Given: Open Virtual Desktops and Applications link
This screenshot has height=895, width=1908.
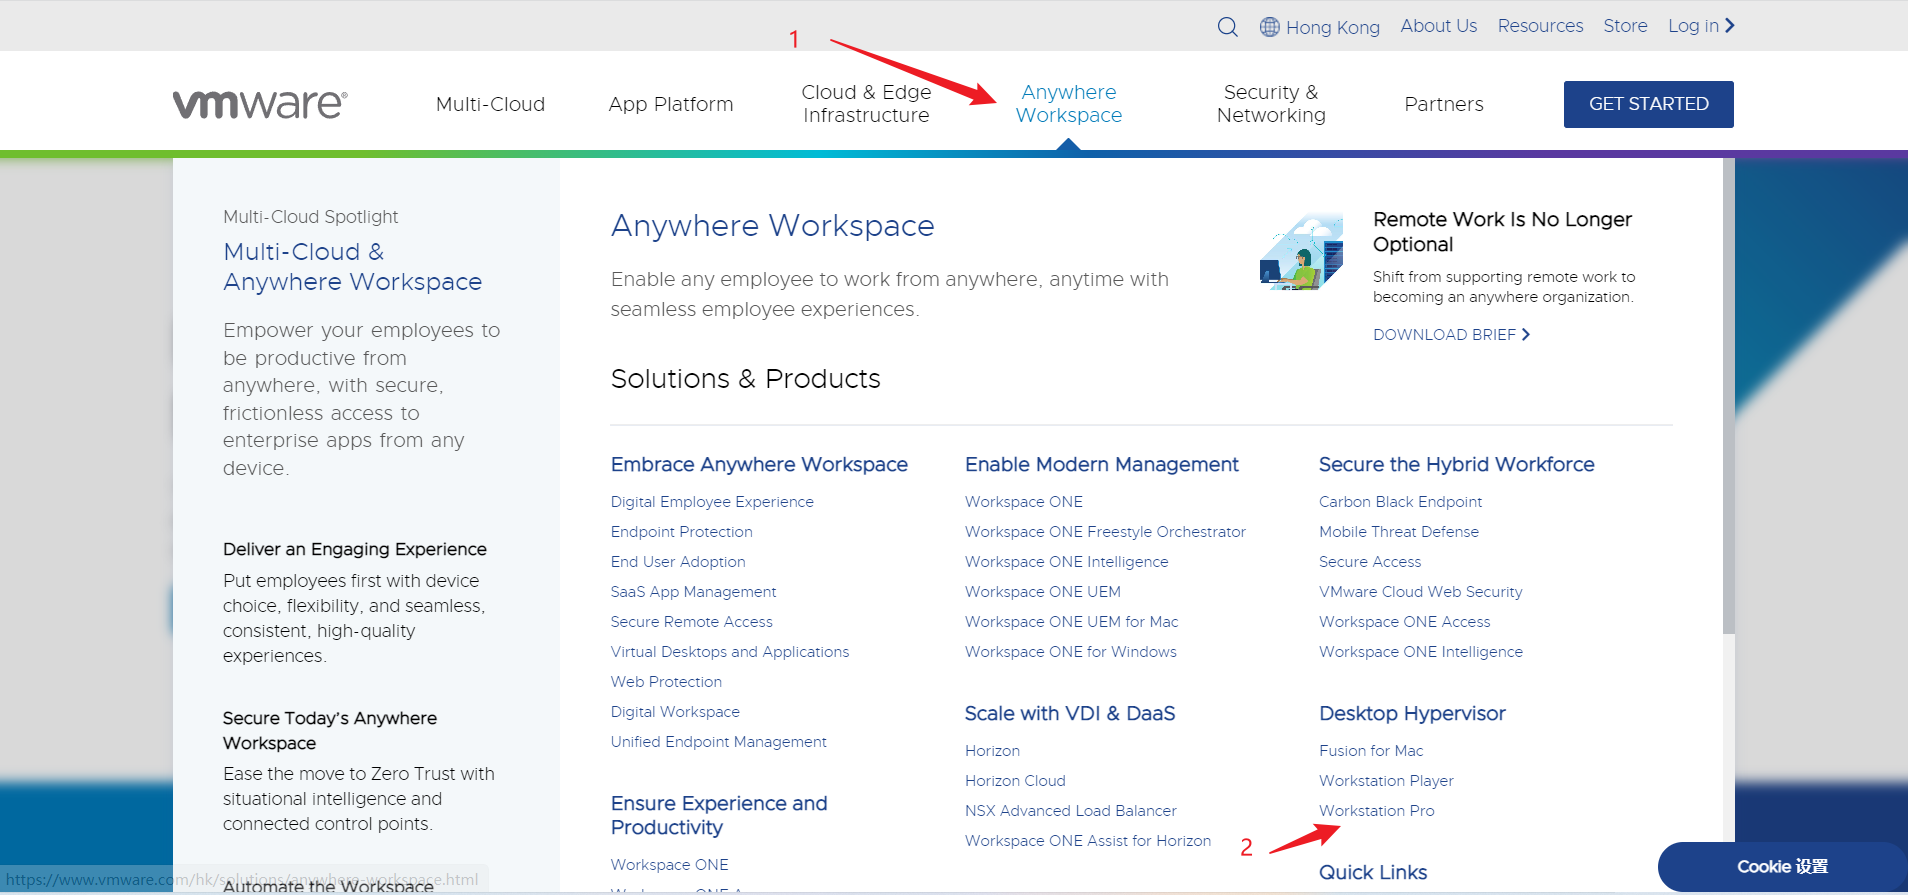Looking at the screenshot, I should click(730, 652).
